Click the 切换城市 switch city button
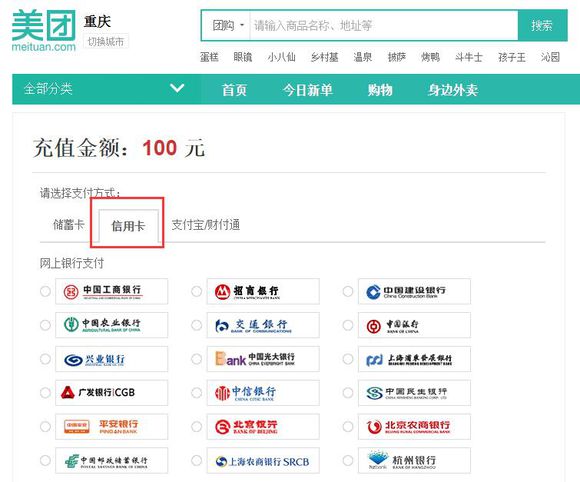The height and width of the screenshot is (482, 580). tap(106, 41)
